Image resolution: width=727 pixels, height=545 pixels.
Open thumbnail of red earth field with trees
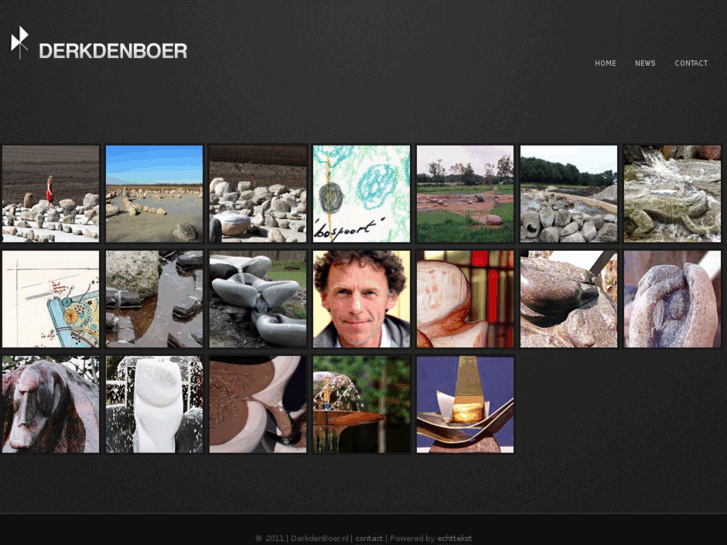[x=465, y=193]
